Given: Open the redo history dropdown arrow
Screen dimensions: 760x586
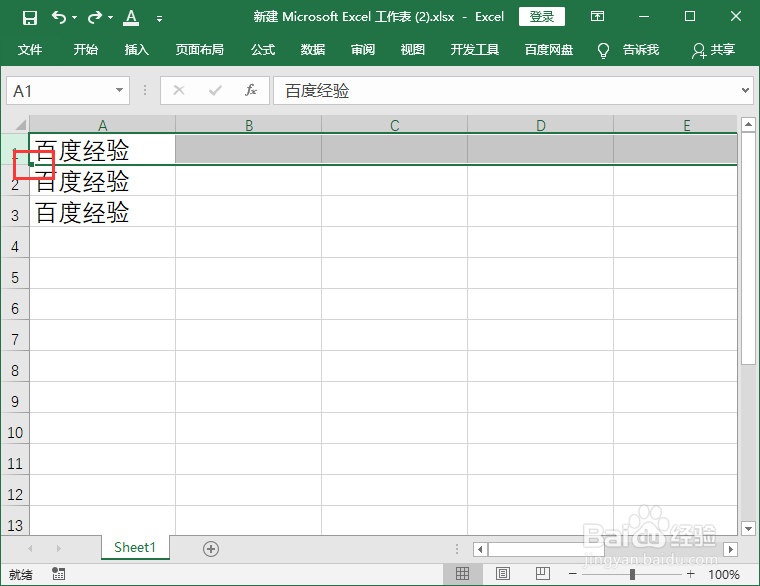Looking at the screenshot, I should pyautogui.click(x=111, y=18).
